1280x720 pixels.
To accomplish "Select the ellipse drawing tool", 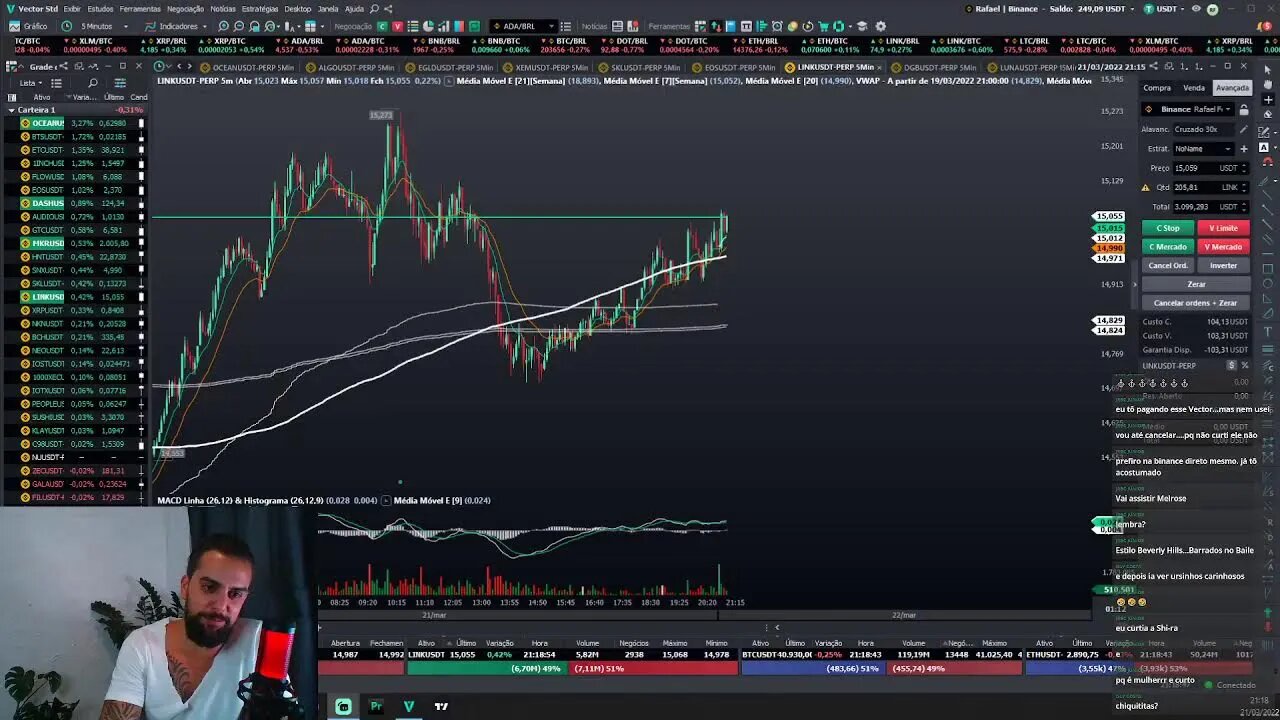I will click(1268, 283).
